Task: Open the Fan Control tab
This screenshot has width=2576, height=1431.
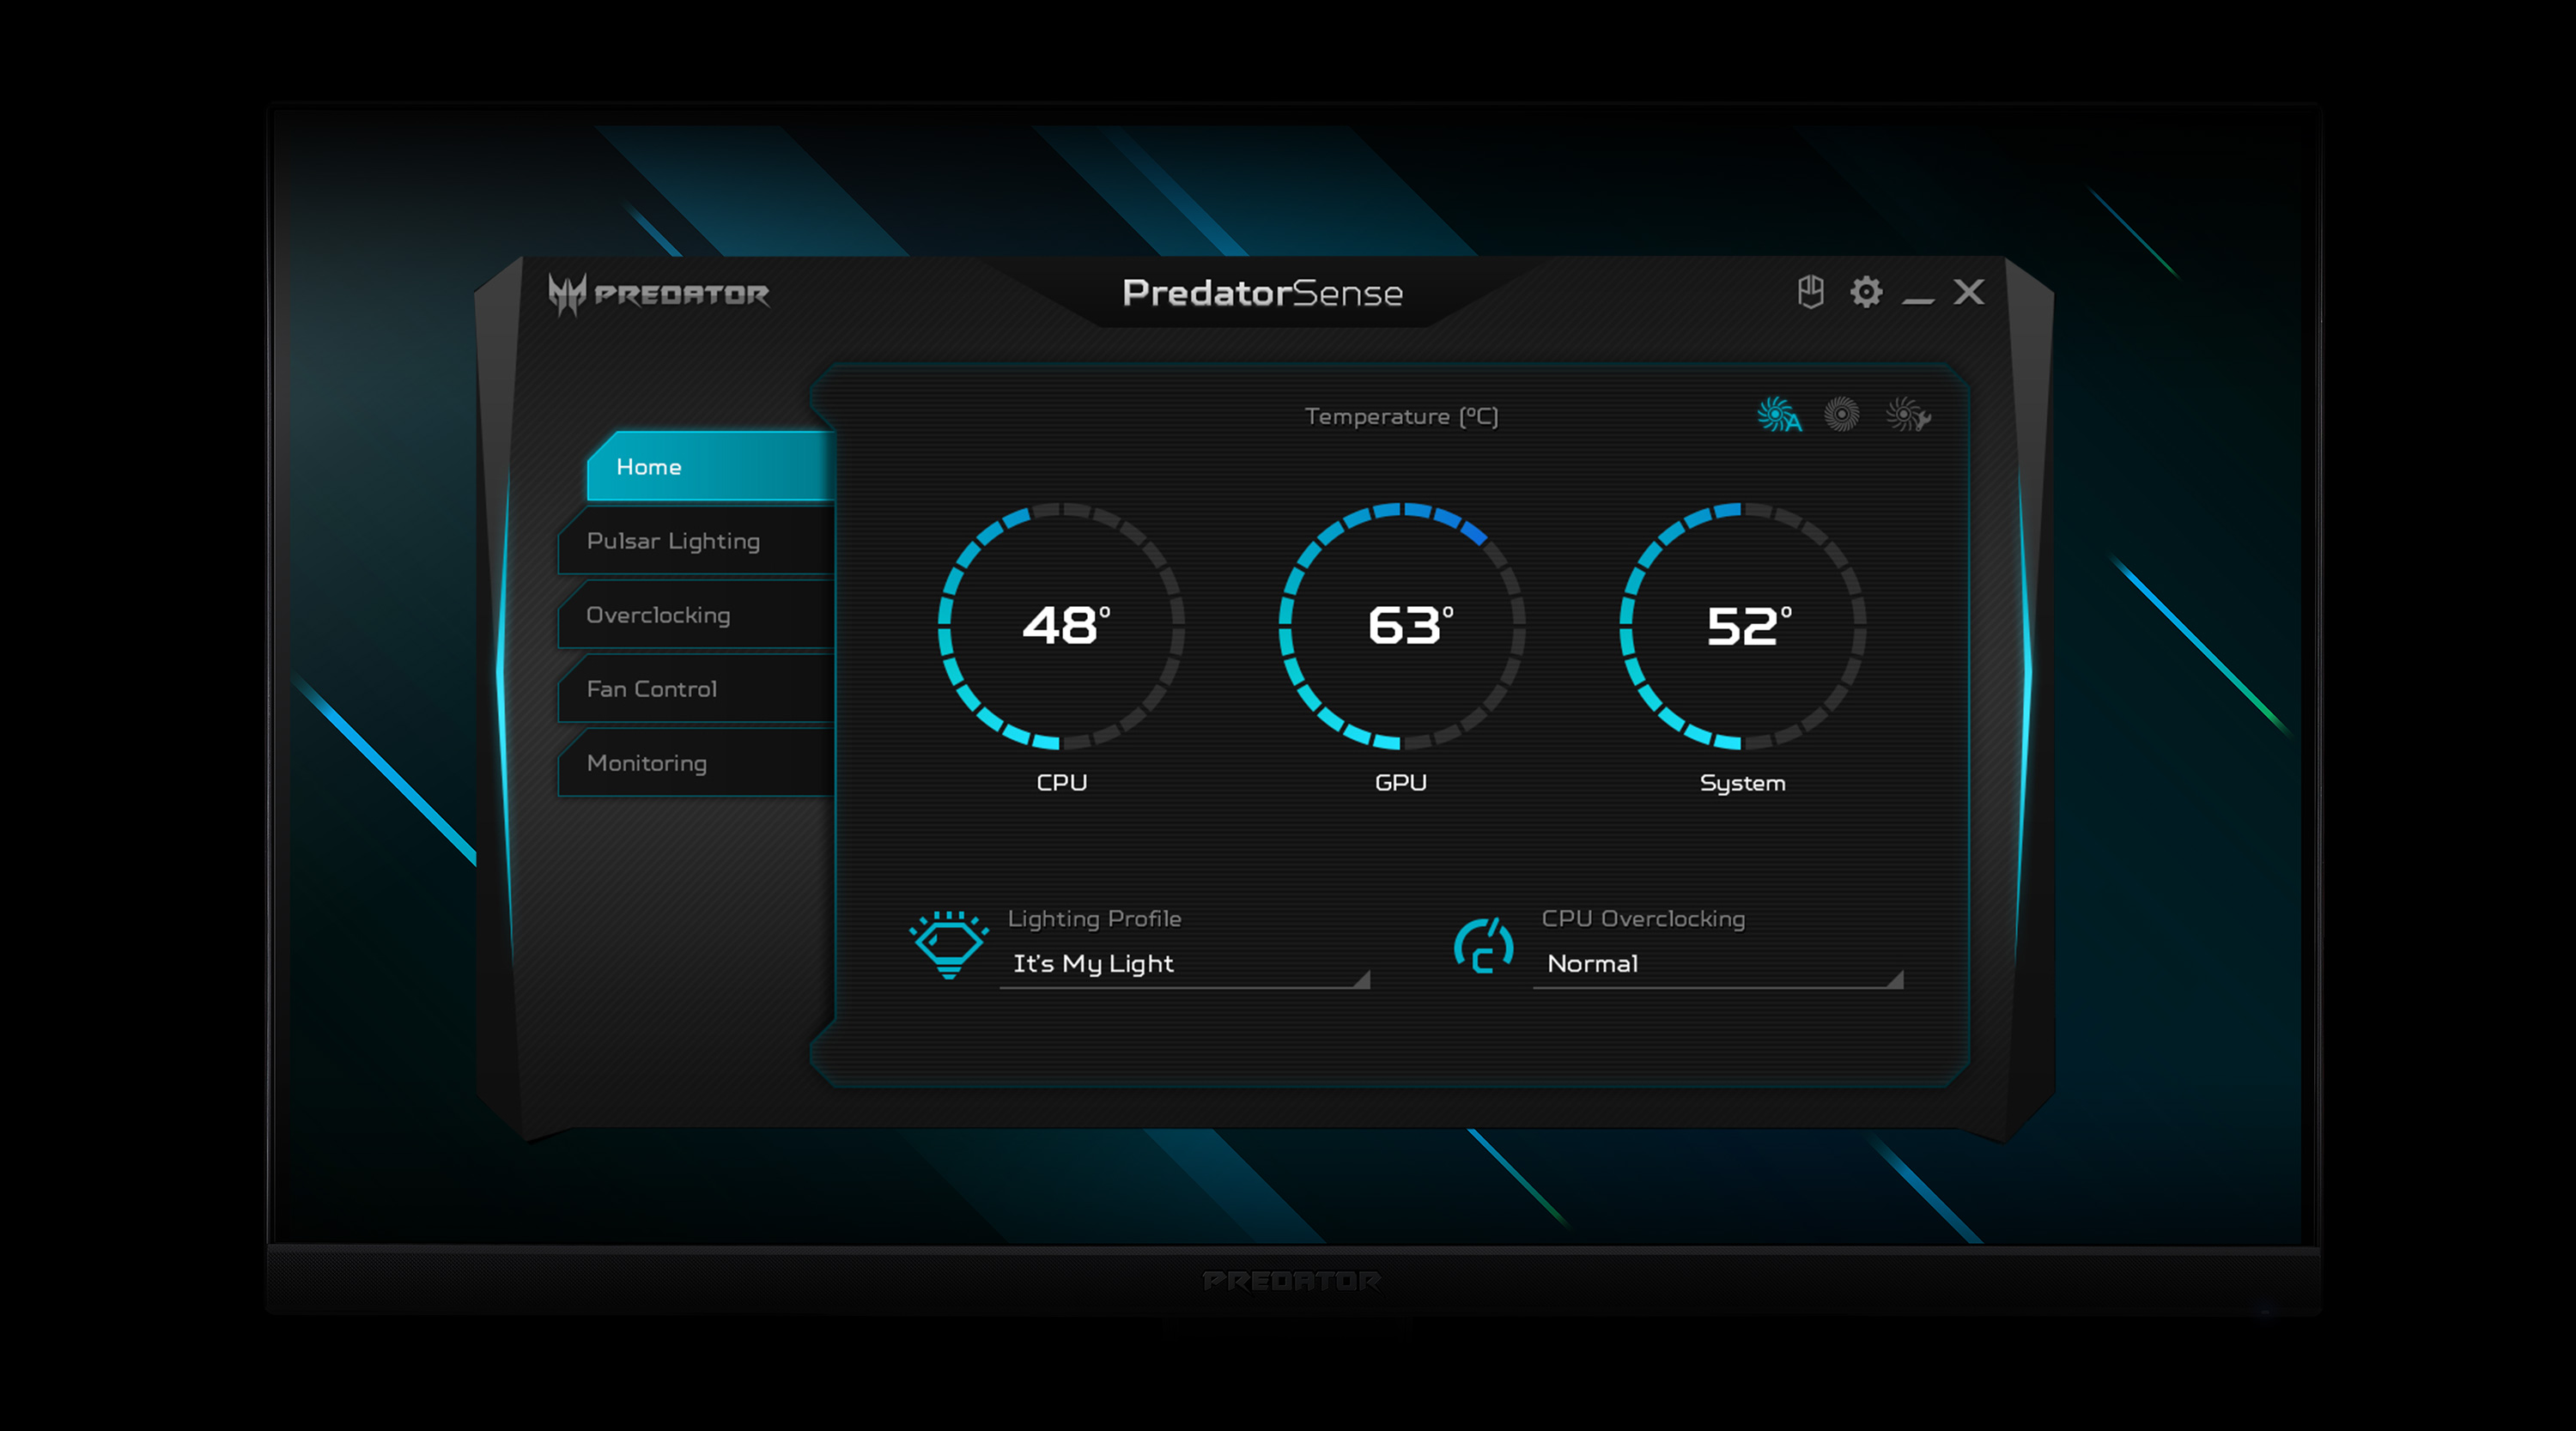Action: (x=697, y=689)
